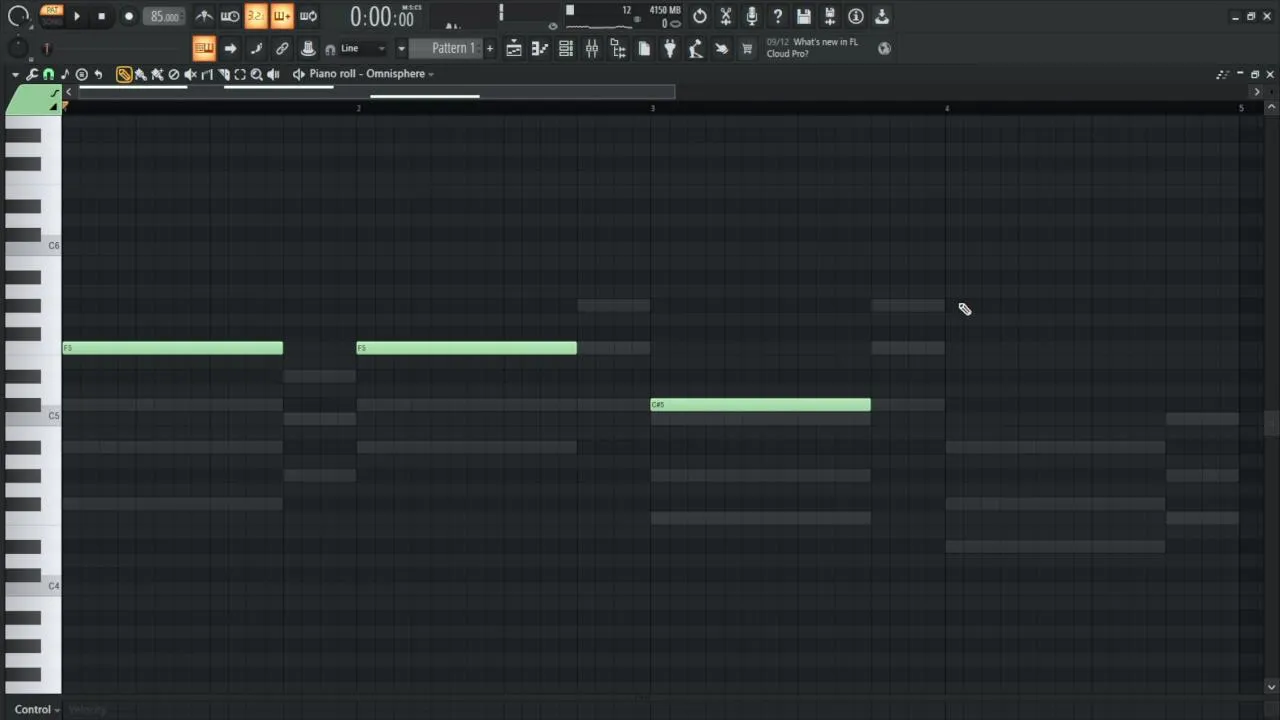Screen dimensions: 1280x720
Task: Arm the record button
Action: click(129, 16)
